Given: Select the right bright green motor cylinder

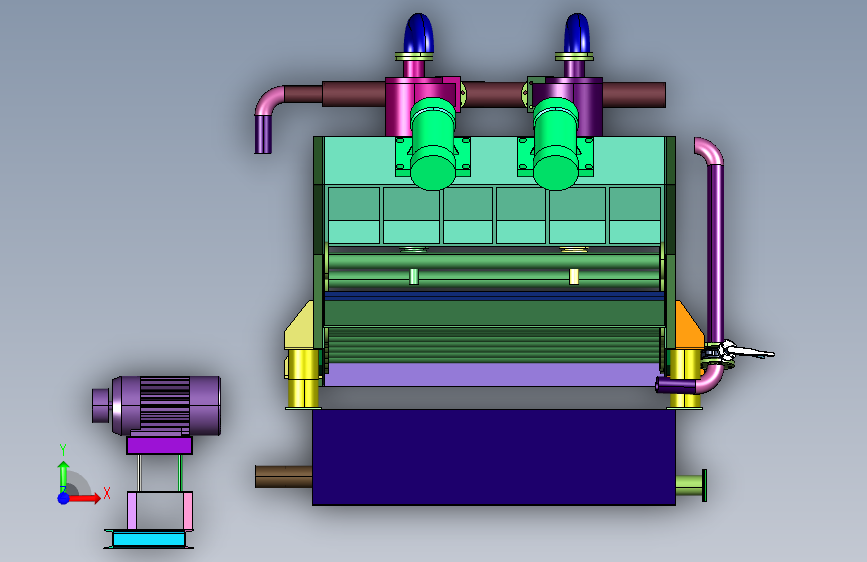Looking at the screenshot, I should pyautogui.click(x=556, y=144).
